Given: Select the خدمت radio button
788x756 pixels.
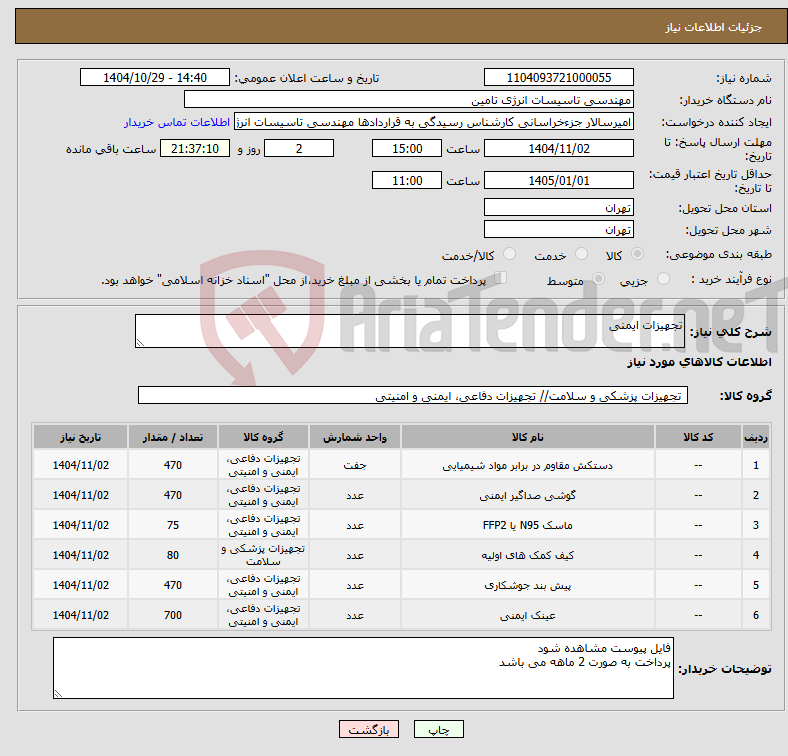Looking at the screenshot, I should [581, 254].
